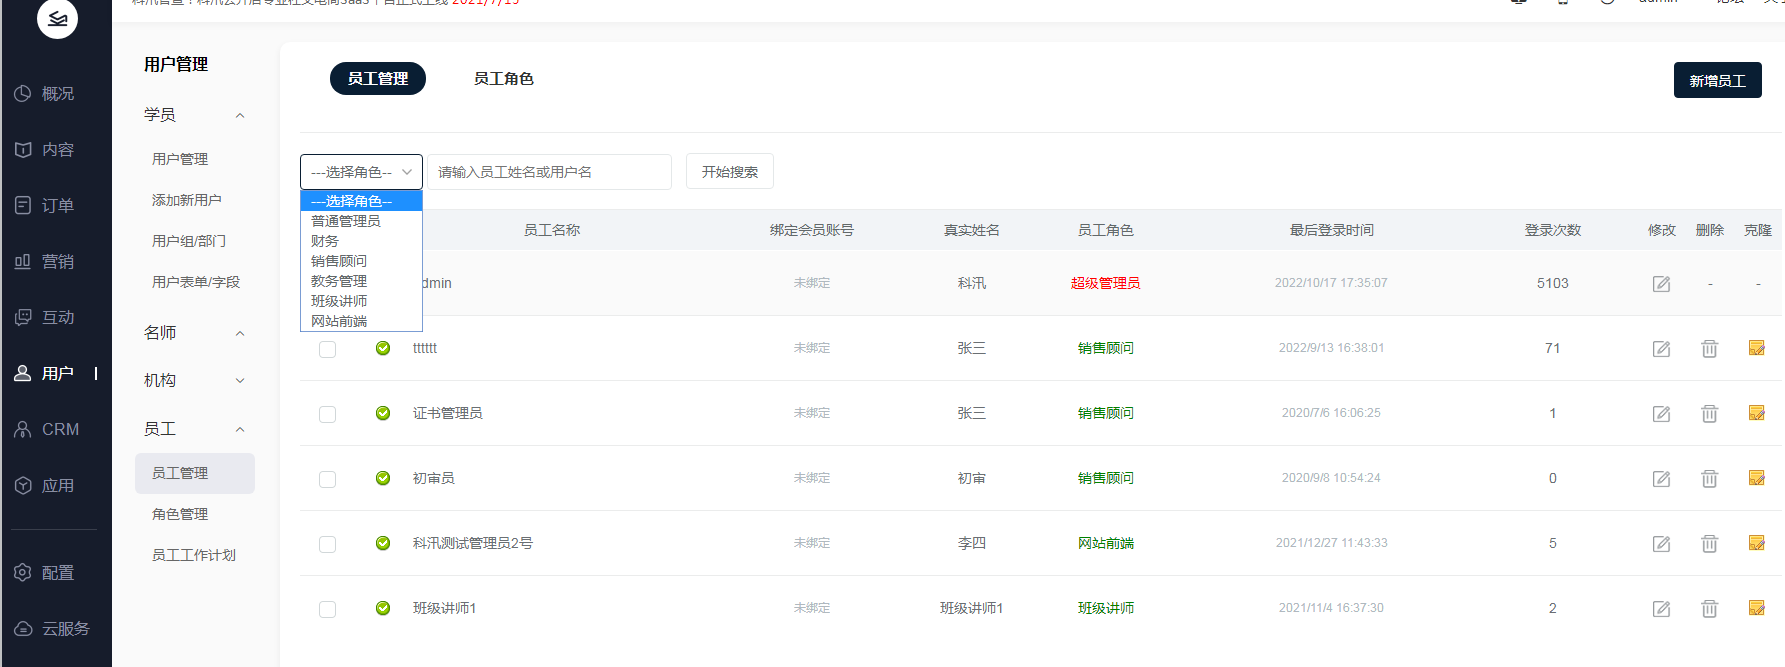The width and height of the screenshot is (1785, 667).
Task: Click the logo icon in the sidebar
Action: 57,18
